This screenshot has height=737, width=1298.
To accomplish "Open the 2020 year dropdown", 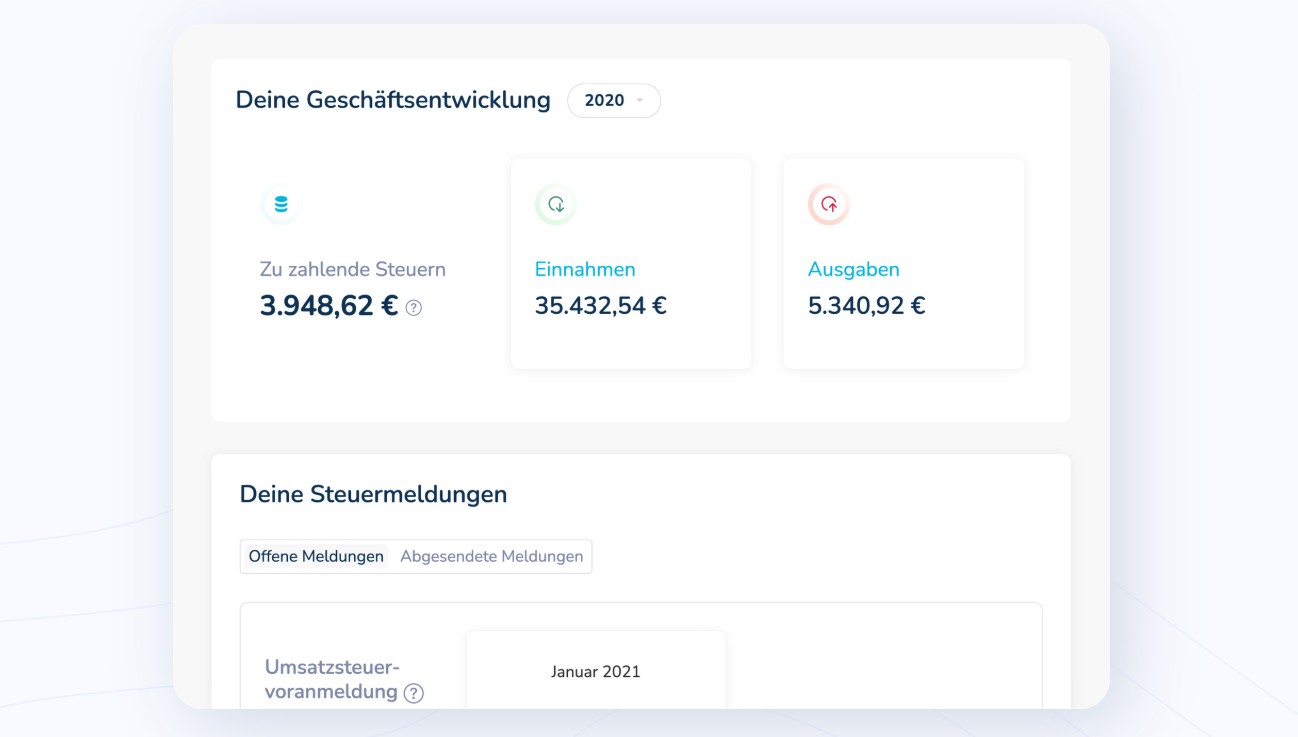I will click(x=614, y=100).
